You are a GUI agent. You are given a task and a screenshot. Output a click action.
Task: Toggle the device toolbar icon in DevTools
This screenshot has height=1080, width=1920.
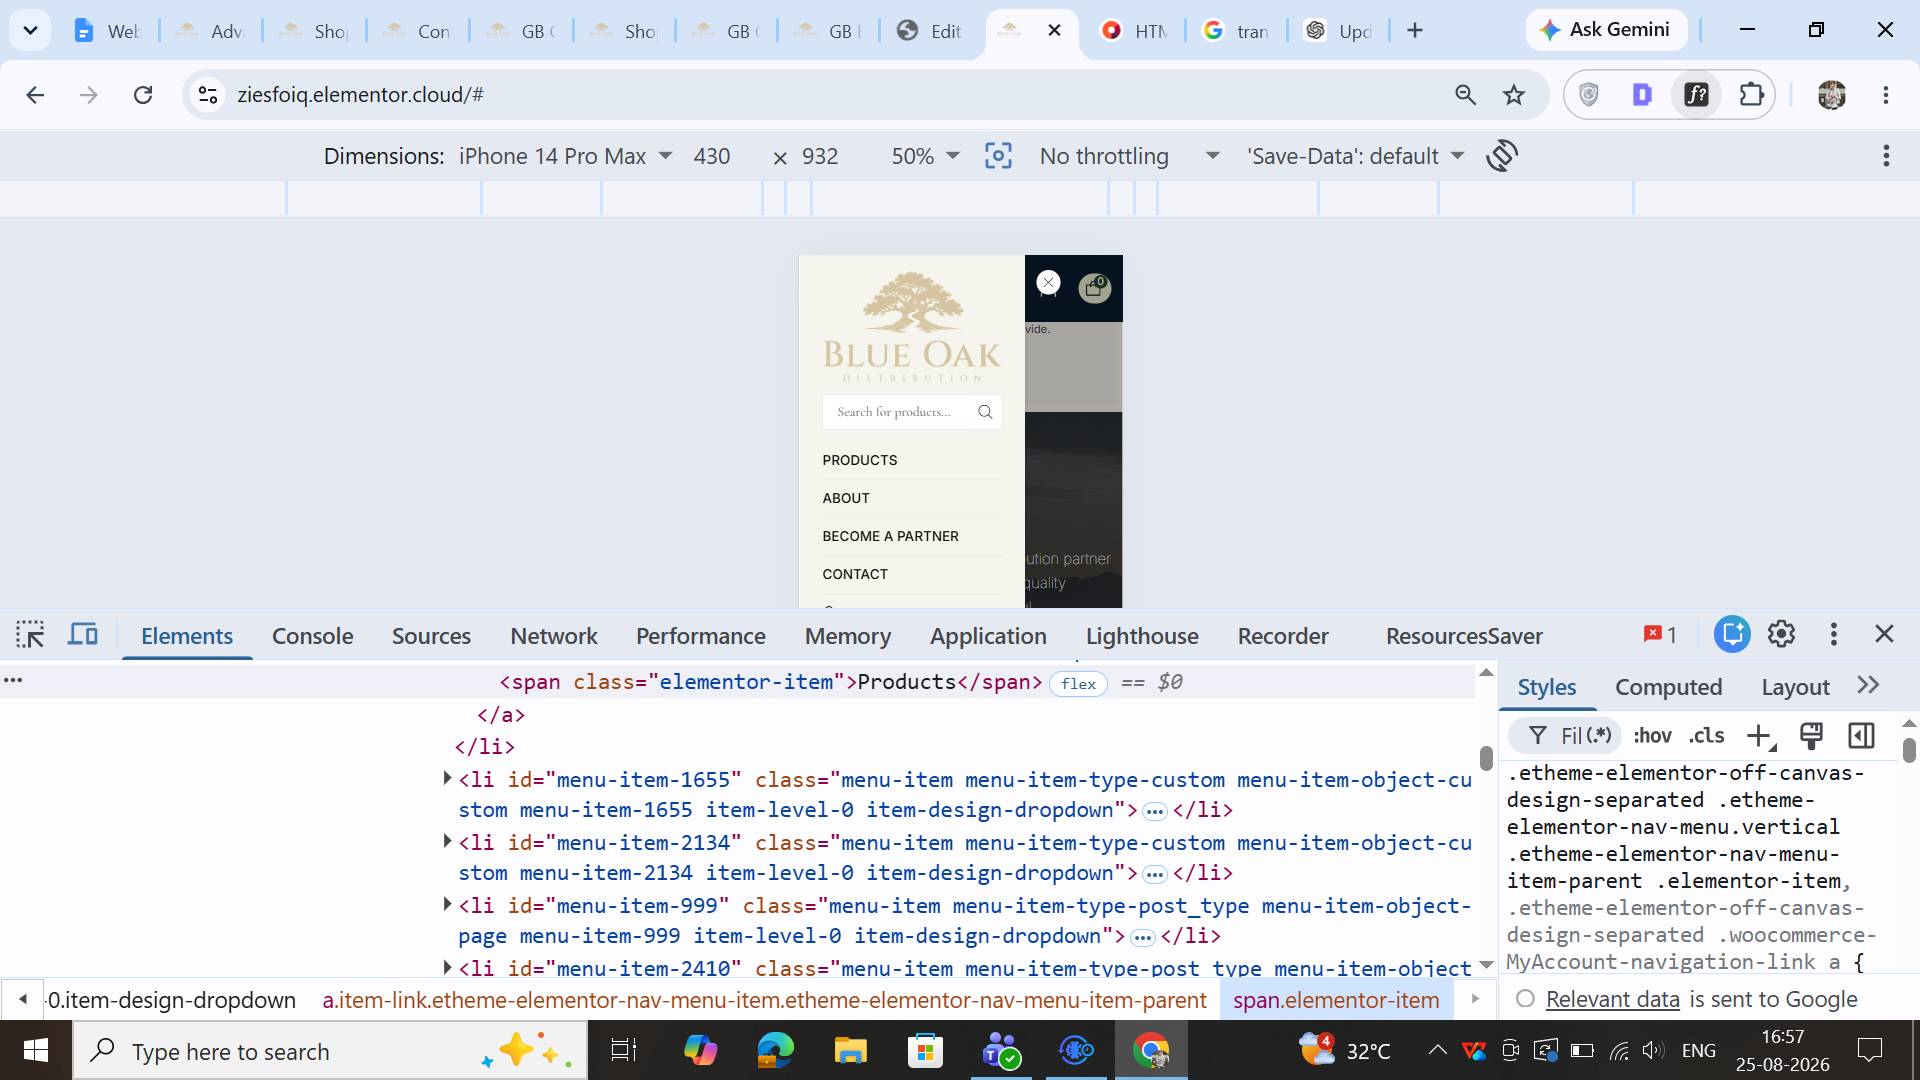pyautogui.click(x=83, y=635)
